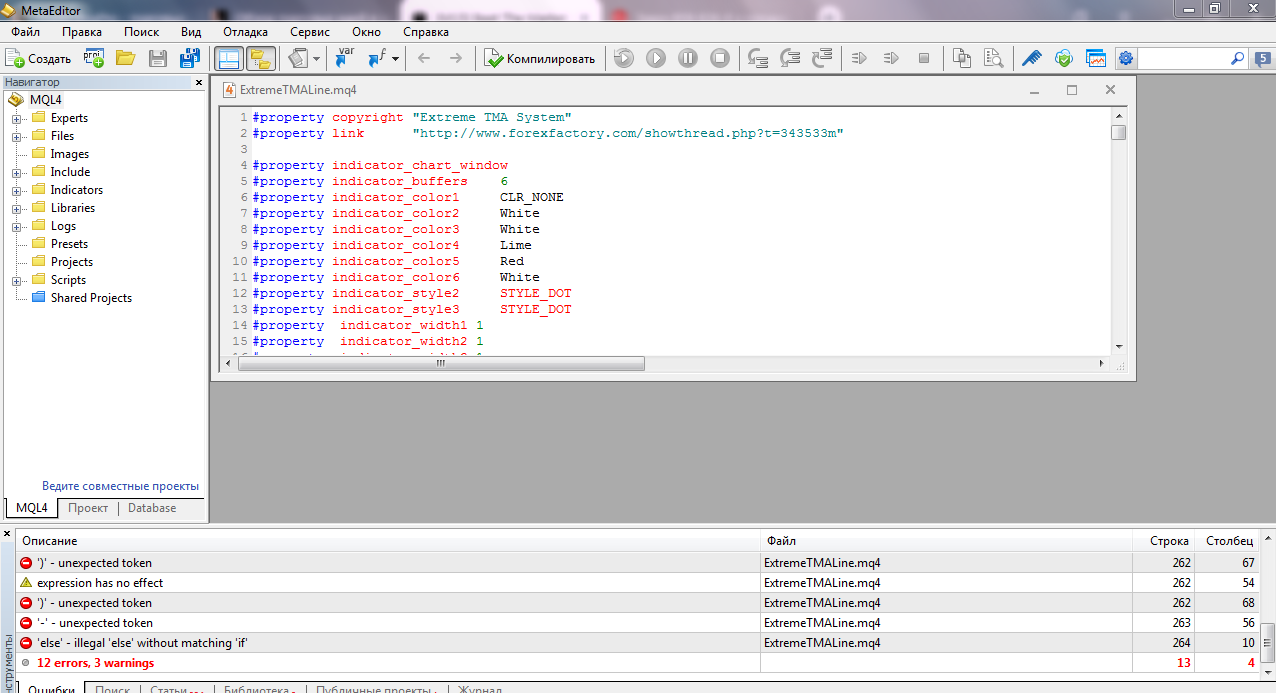Expand the Experts folder in Navigator
Viewport: 1276px width, 693px height.
click(x=17, y=118)
